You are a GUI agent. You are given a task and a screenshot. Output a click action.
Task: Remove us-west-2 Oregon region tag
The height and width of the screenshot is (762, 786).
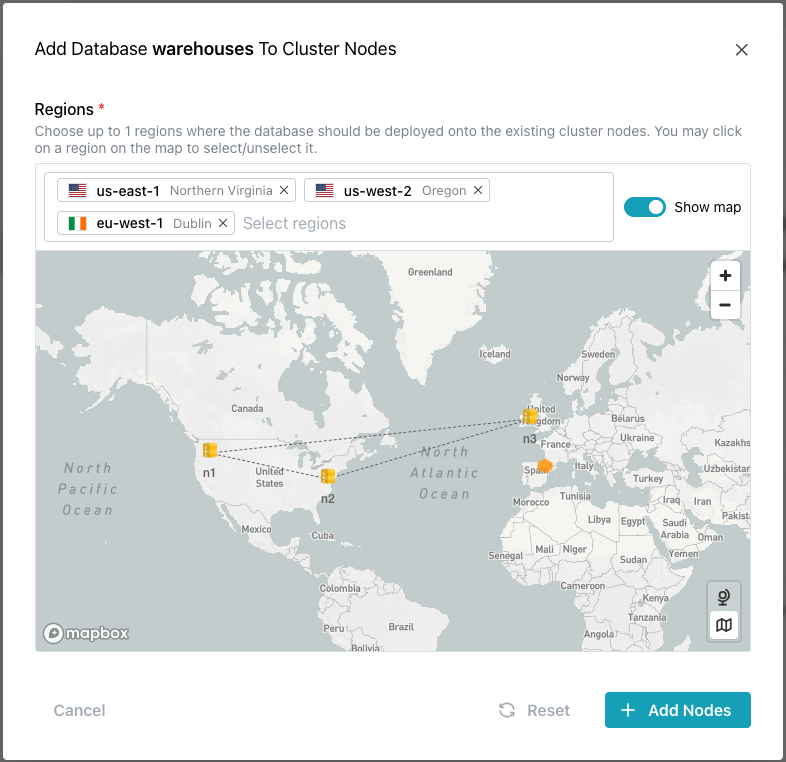click(x=478, y=190)
